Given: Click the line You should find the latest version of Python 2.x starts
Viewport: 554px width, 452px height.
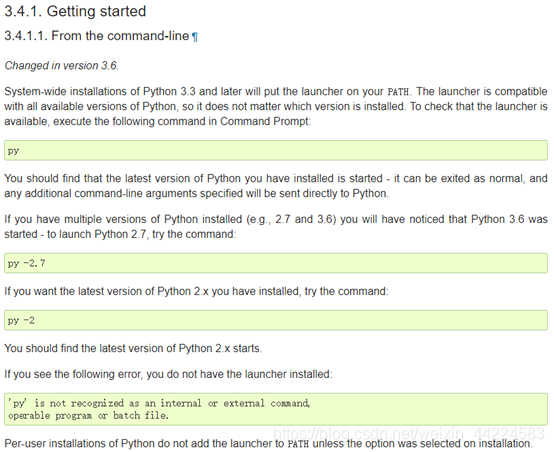Looking at the screenshot, I should click(x=133, y=348).
